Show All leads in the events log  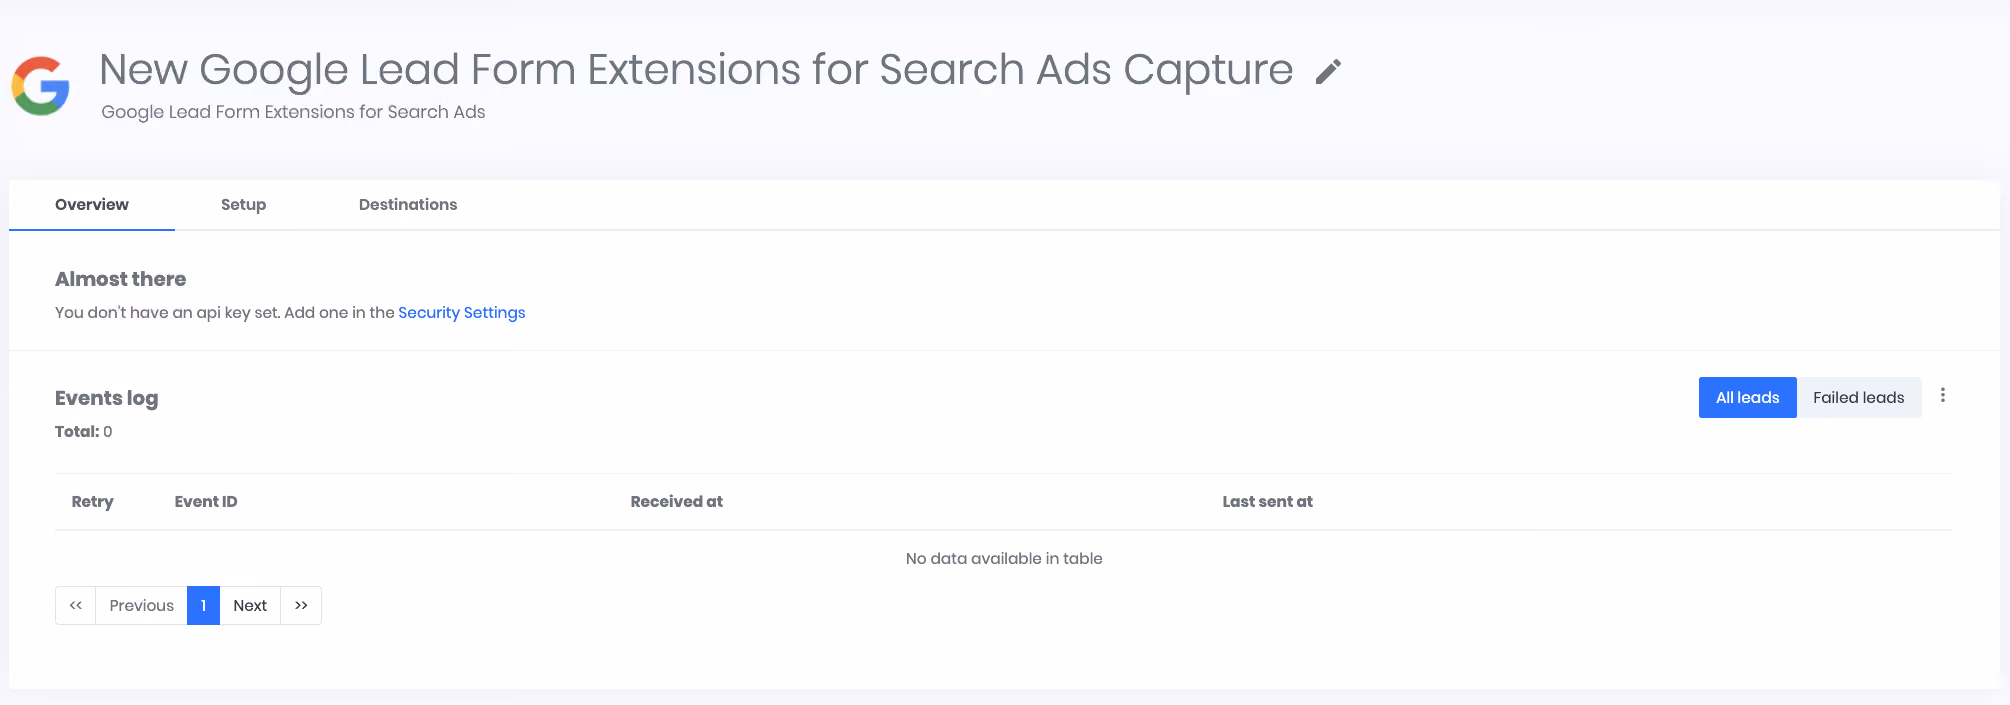coord(1747,397)
